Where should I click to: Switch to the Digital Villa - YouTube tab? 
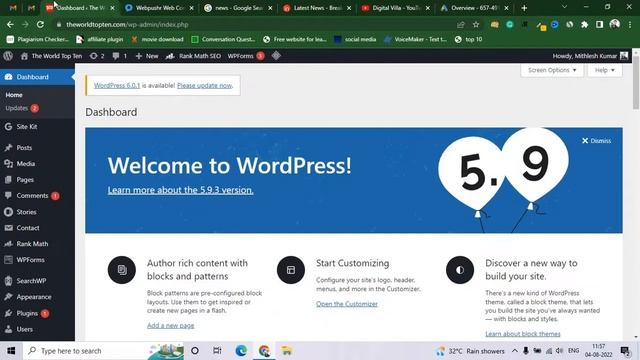click(x=396, y=8)
